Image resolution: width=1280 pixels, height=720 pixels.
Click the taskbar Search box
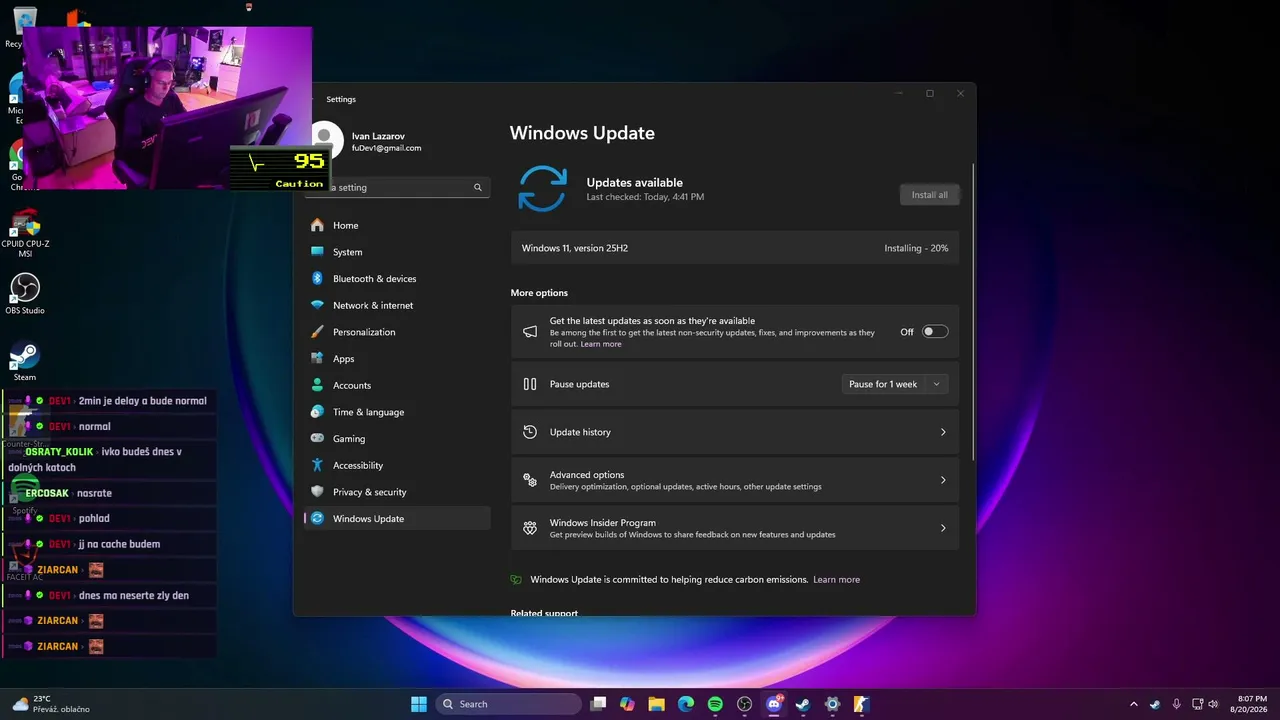[509, 704]
